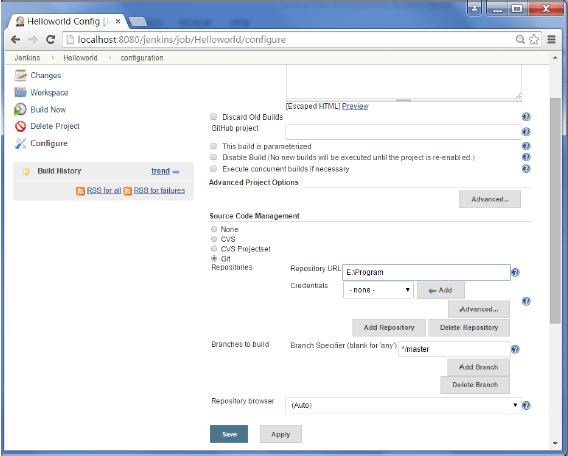Bookmark page with star icon
The height and width of the screenshot is (456, 568).
tap(534, 39)
